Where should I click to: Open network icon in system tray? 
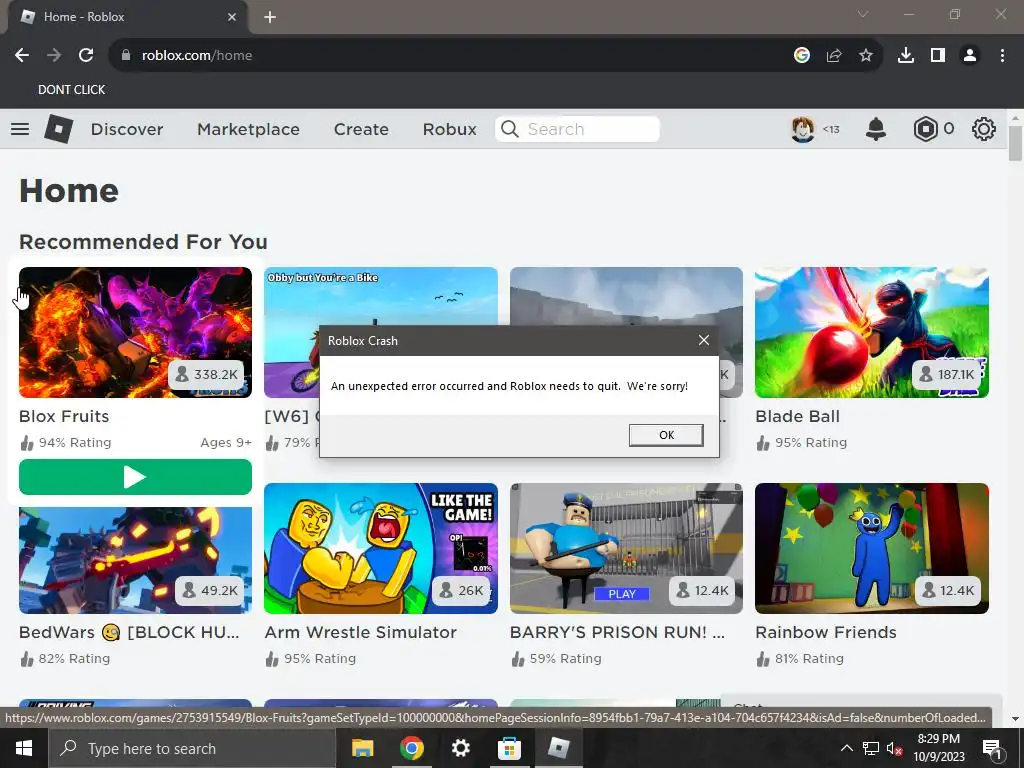(871, 748)
